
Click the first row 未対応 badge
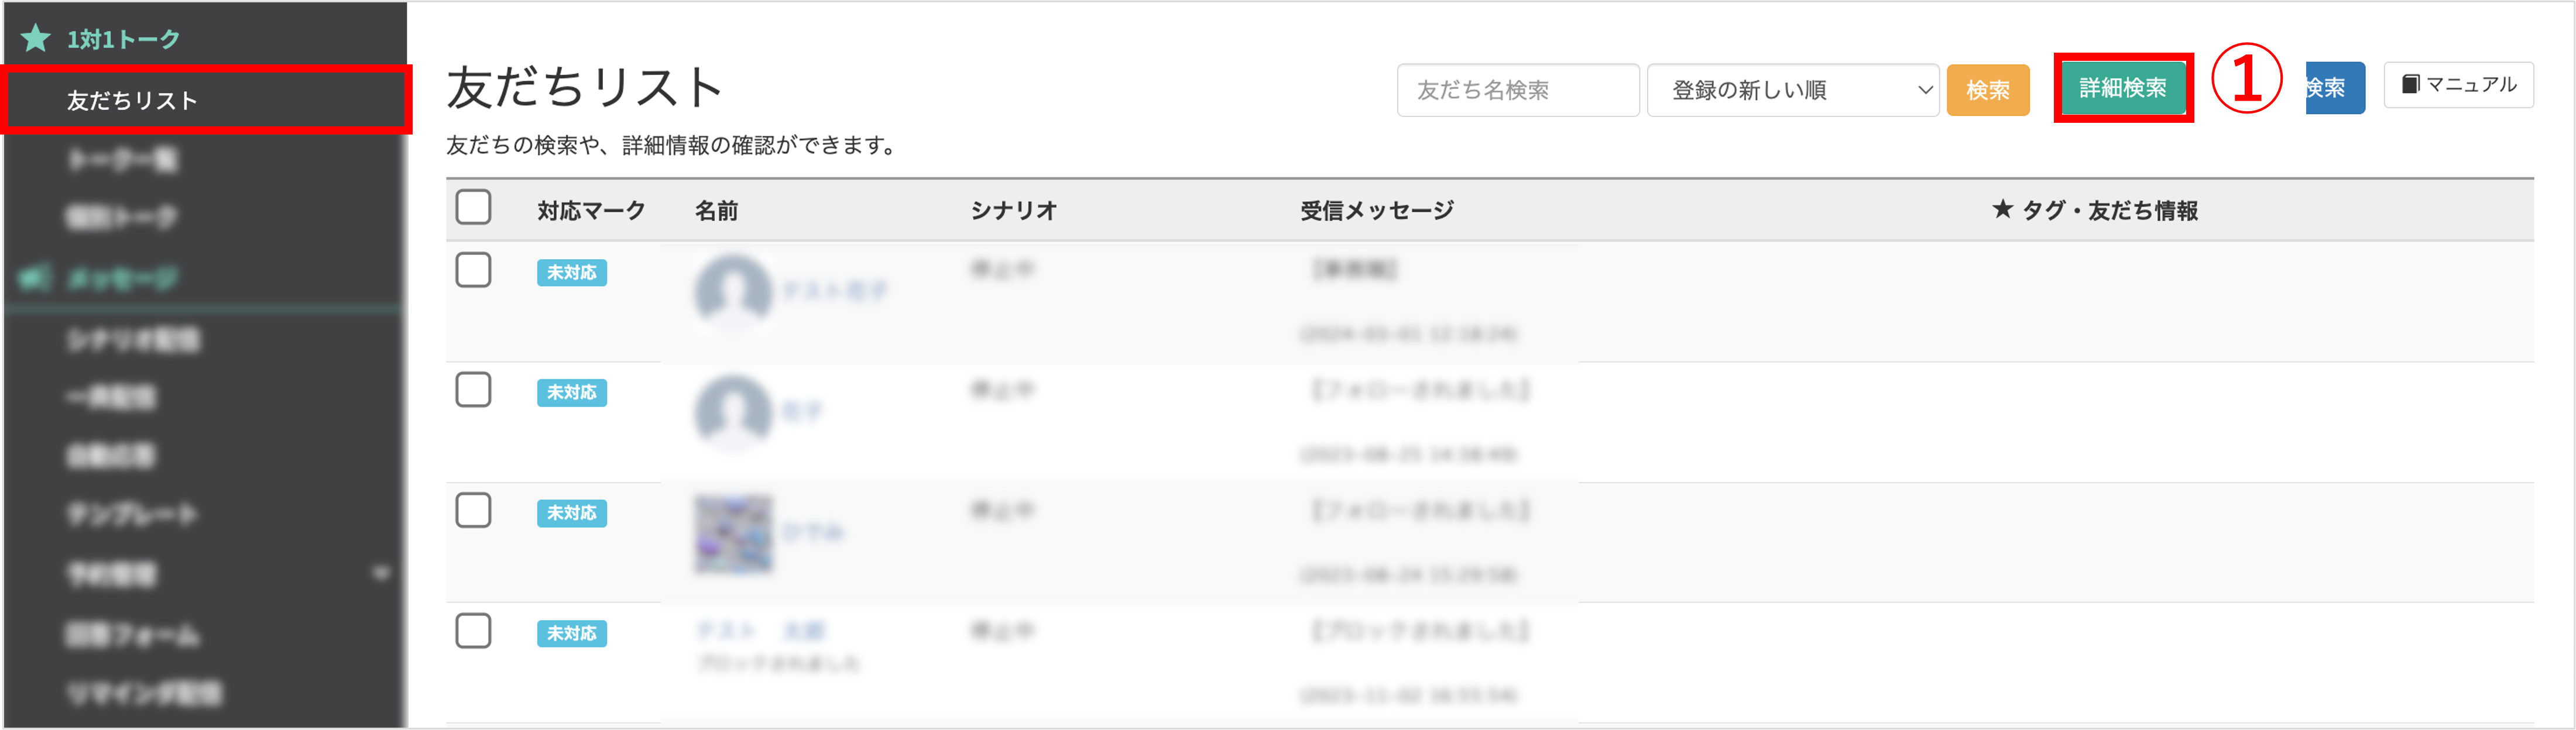point(572,273)
